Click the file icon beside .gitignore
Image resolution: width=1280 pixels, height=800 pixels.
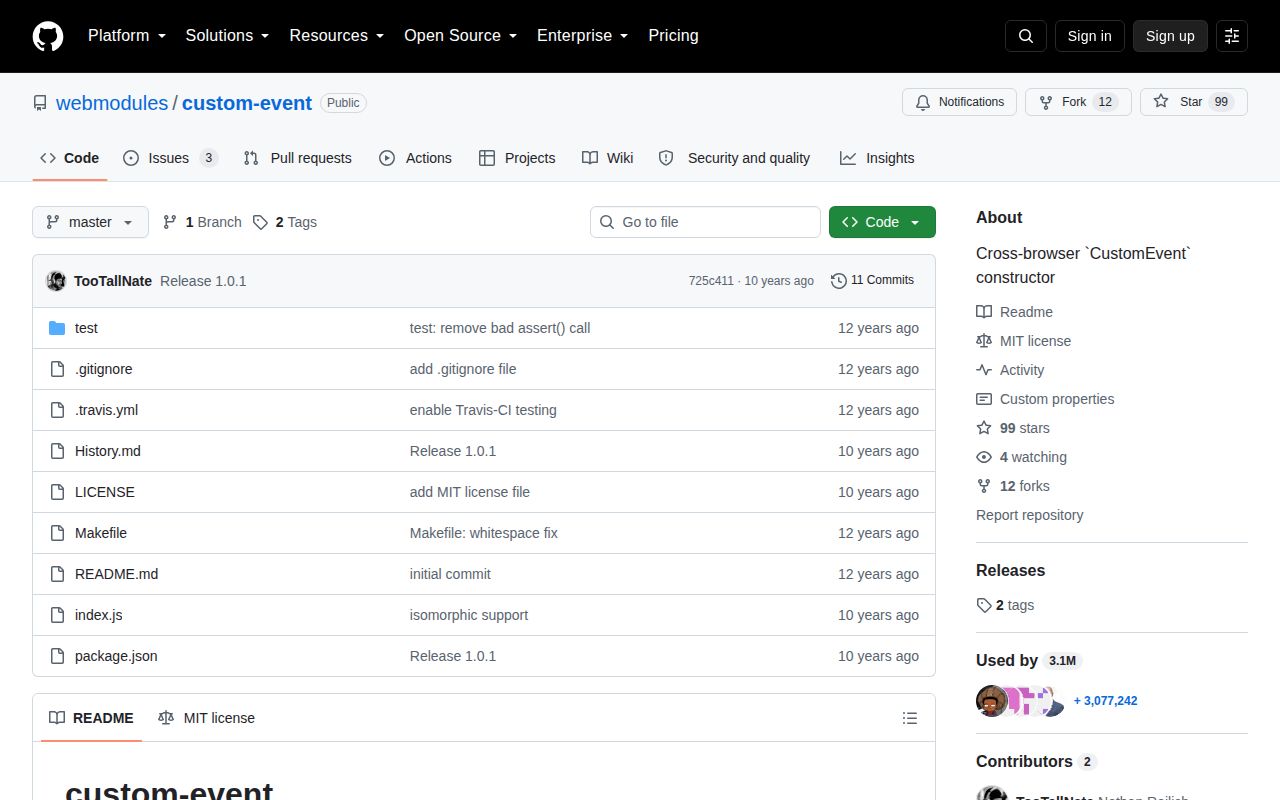click(x=57, y=369)
